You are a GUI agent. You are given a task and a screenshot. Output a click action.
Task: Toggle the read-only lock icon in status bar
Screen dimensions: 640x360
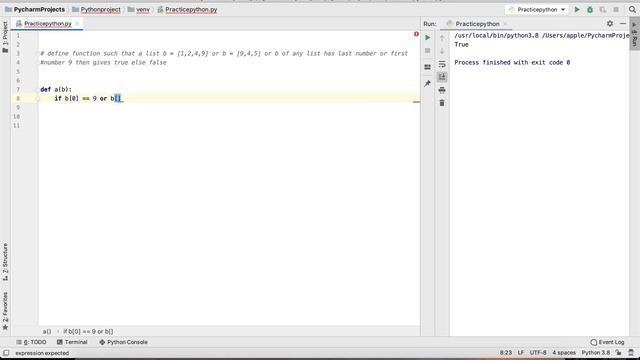click(619, 353)
